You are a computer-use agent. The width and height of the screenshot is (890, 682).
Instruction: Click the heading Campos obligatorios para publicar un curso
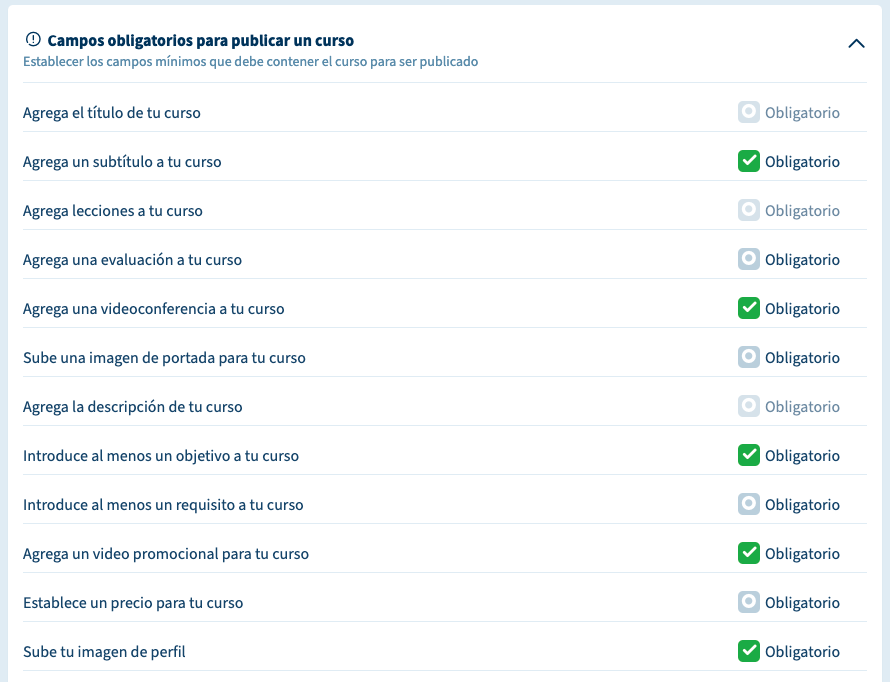pyautogui.click(x=200, y=41)
